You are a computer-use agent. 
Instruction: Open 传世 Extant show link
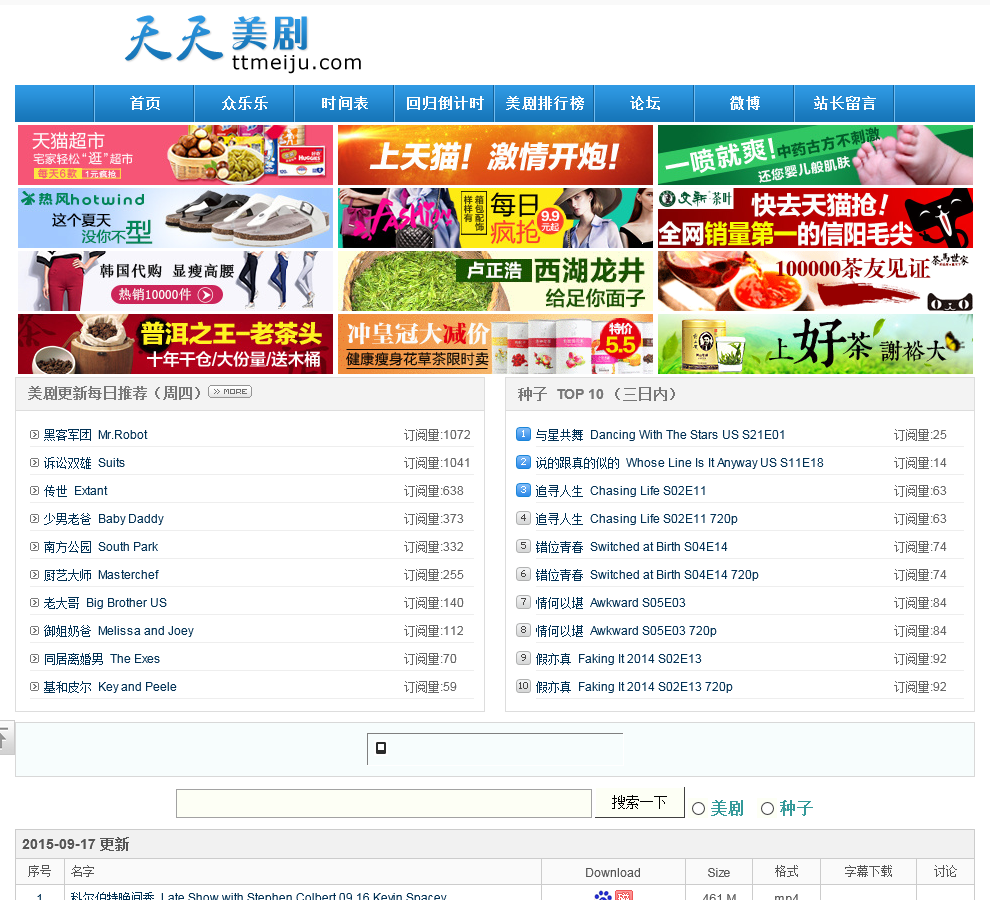75,491
